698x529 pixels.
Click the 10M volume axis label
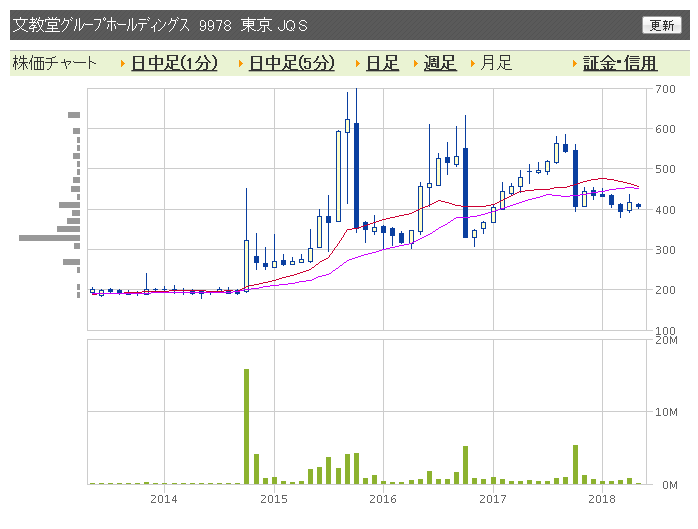pos(666,412)
